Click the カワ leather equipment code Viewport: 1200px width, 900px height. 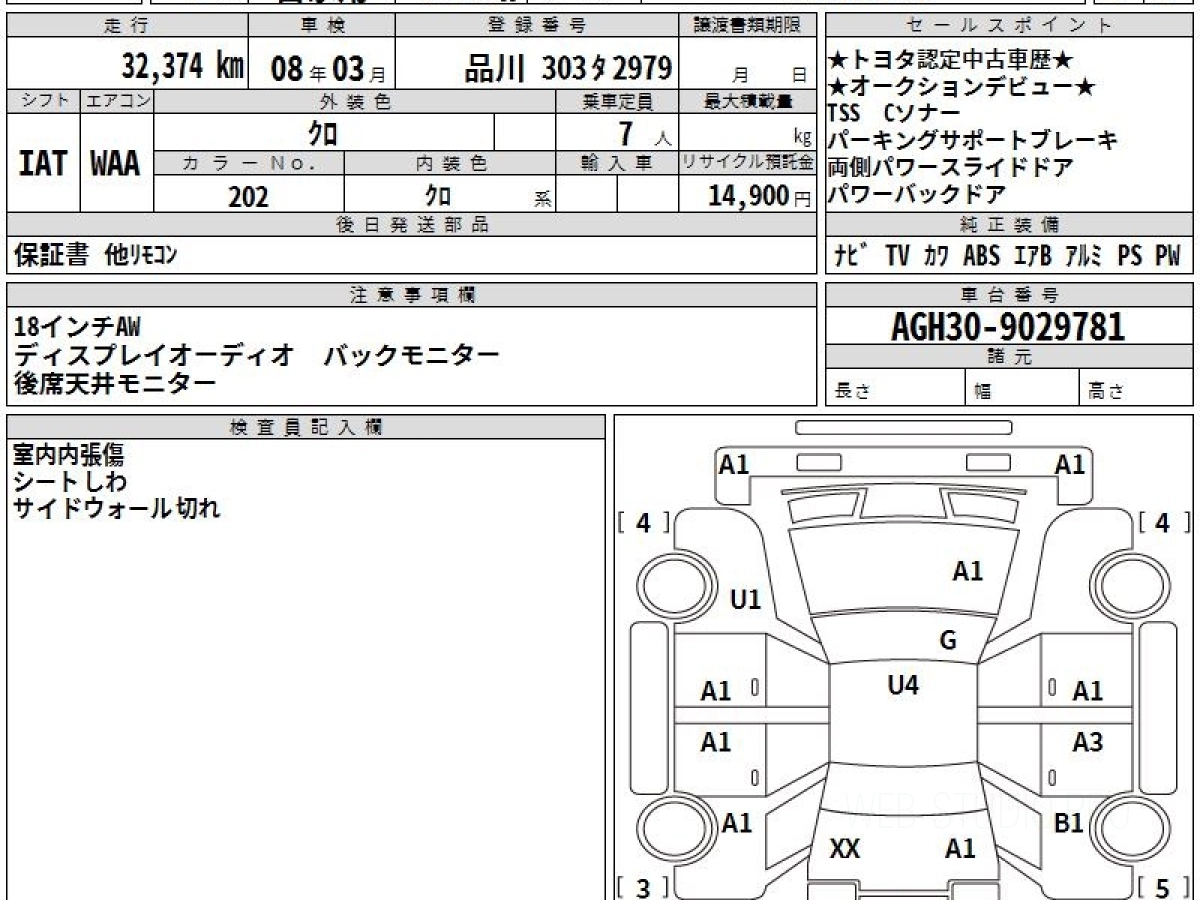[x=936, y=256]
